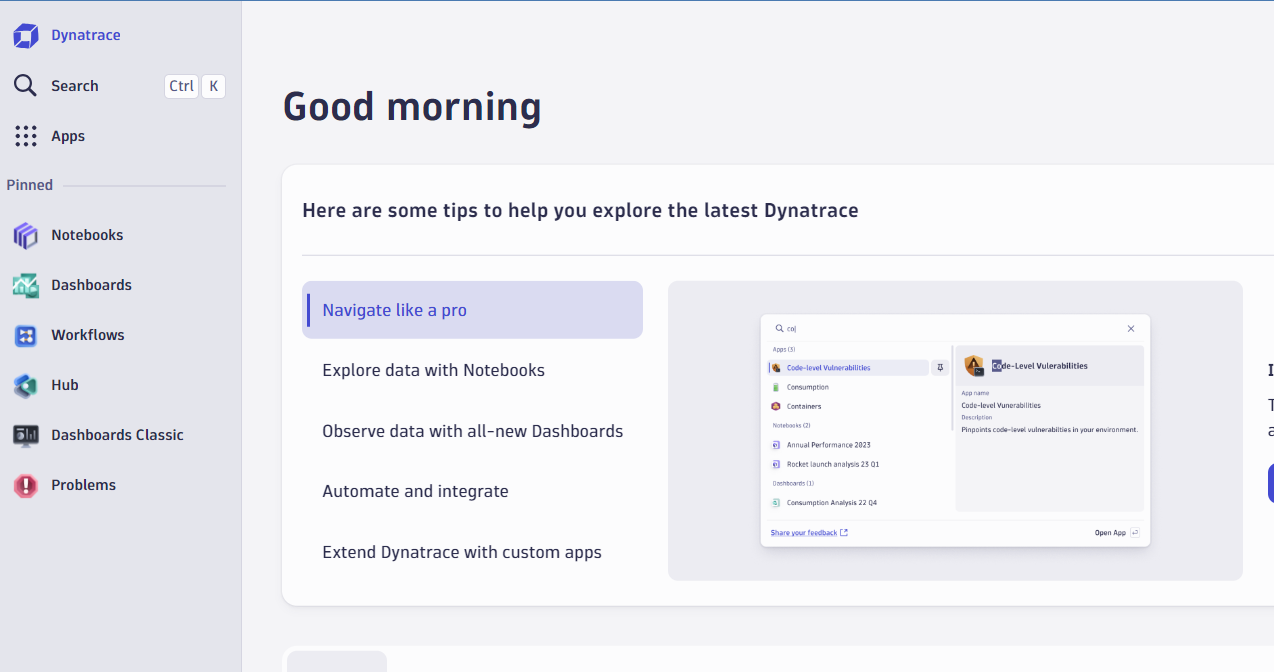Click the blue button at right edge
The image size is (1274, 672).
click(1270, 483)
